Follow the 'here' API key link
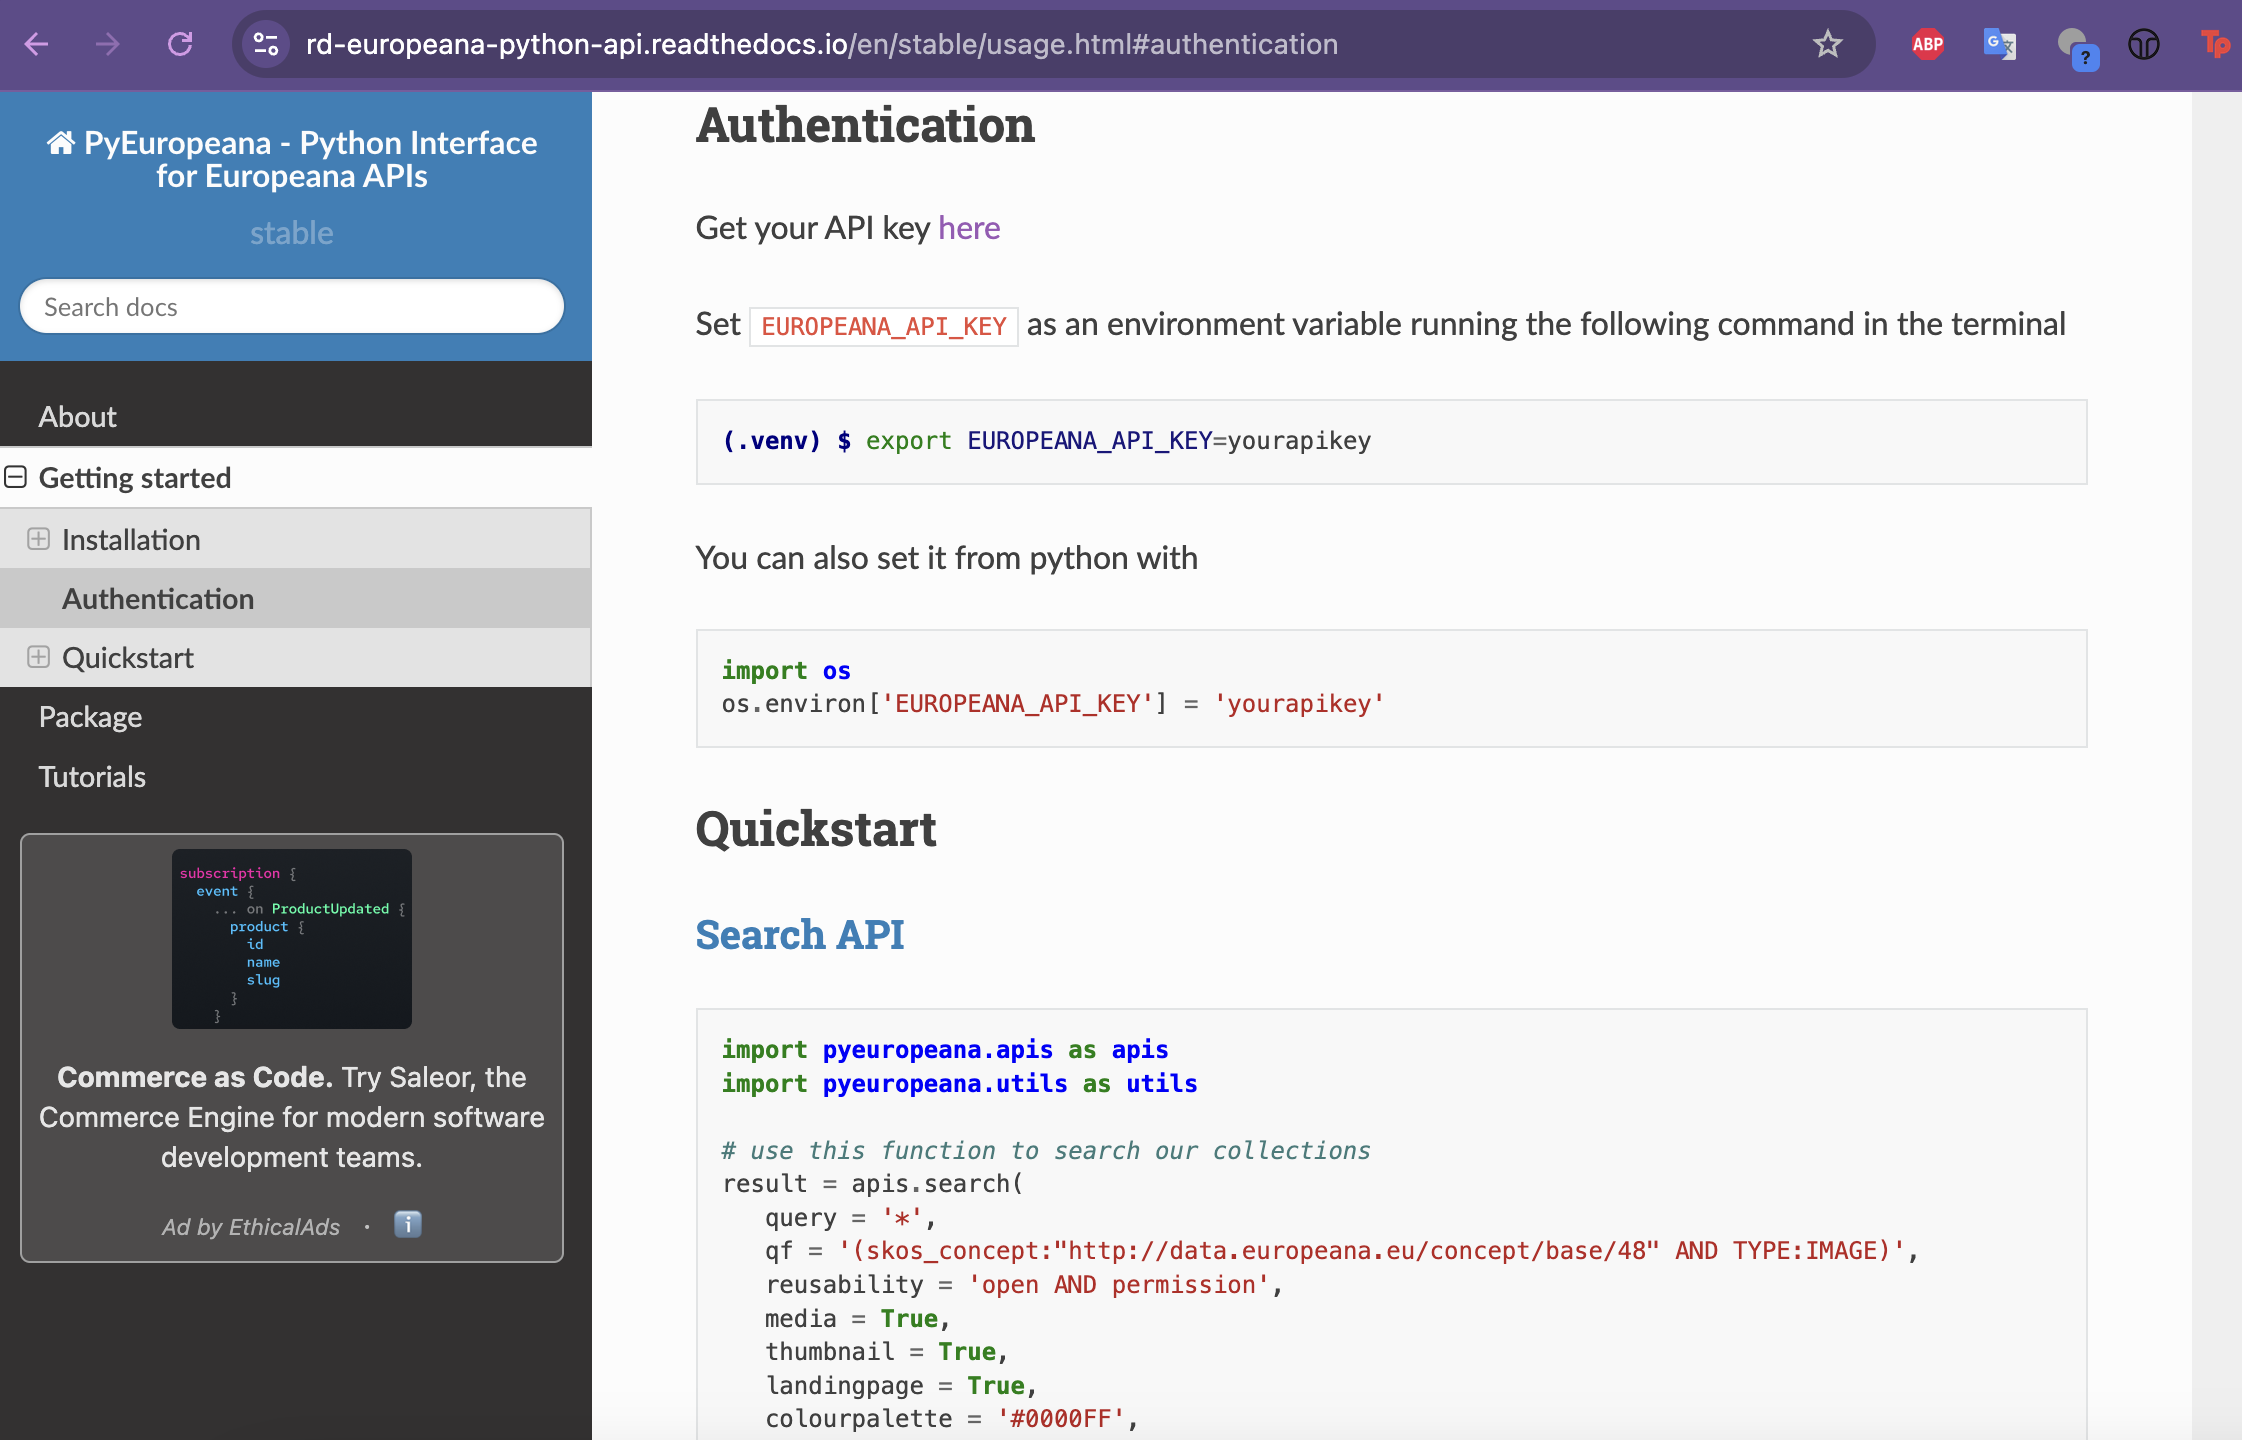The height and width of the screenshot is (1440, 2242). pyautogui.click(x=968, y=228)
